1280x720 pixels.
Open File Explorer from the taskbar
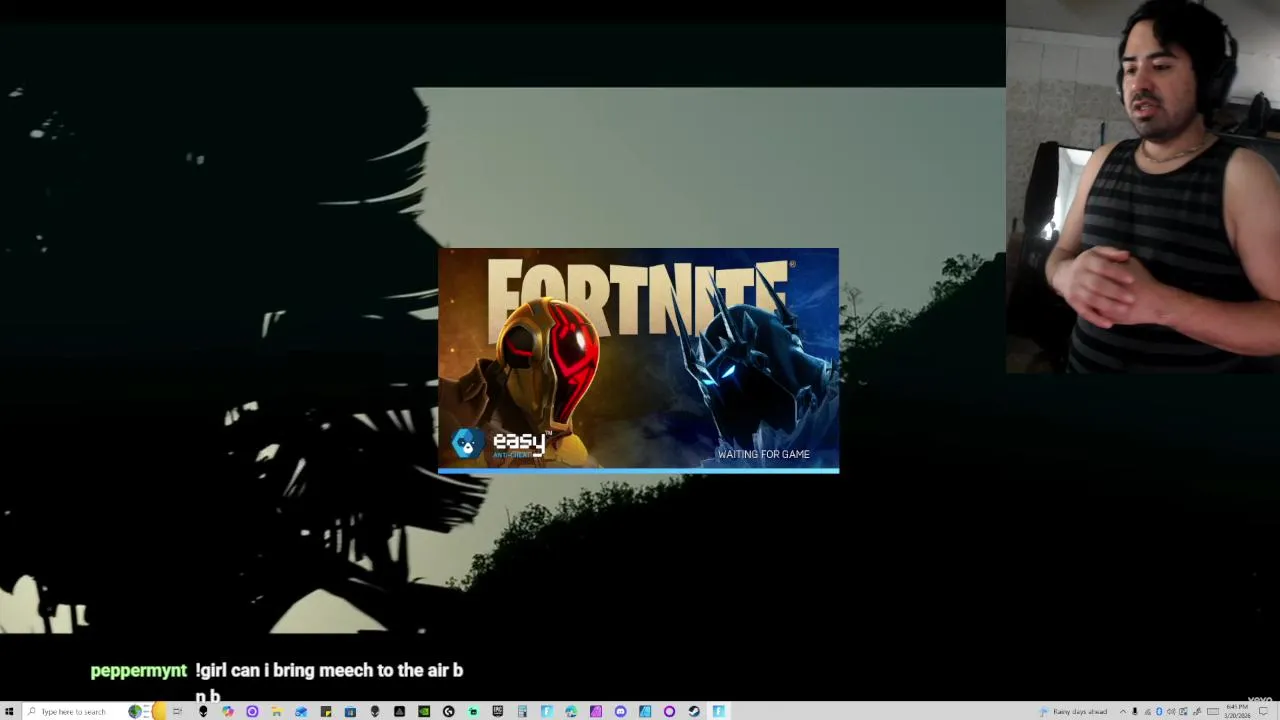[x=277, y=711]
